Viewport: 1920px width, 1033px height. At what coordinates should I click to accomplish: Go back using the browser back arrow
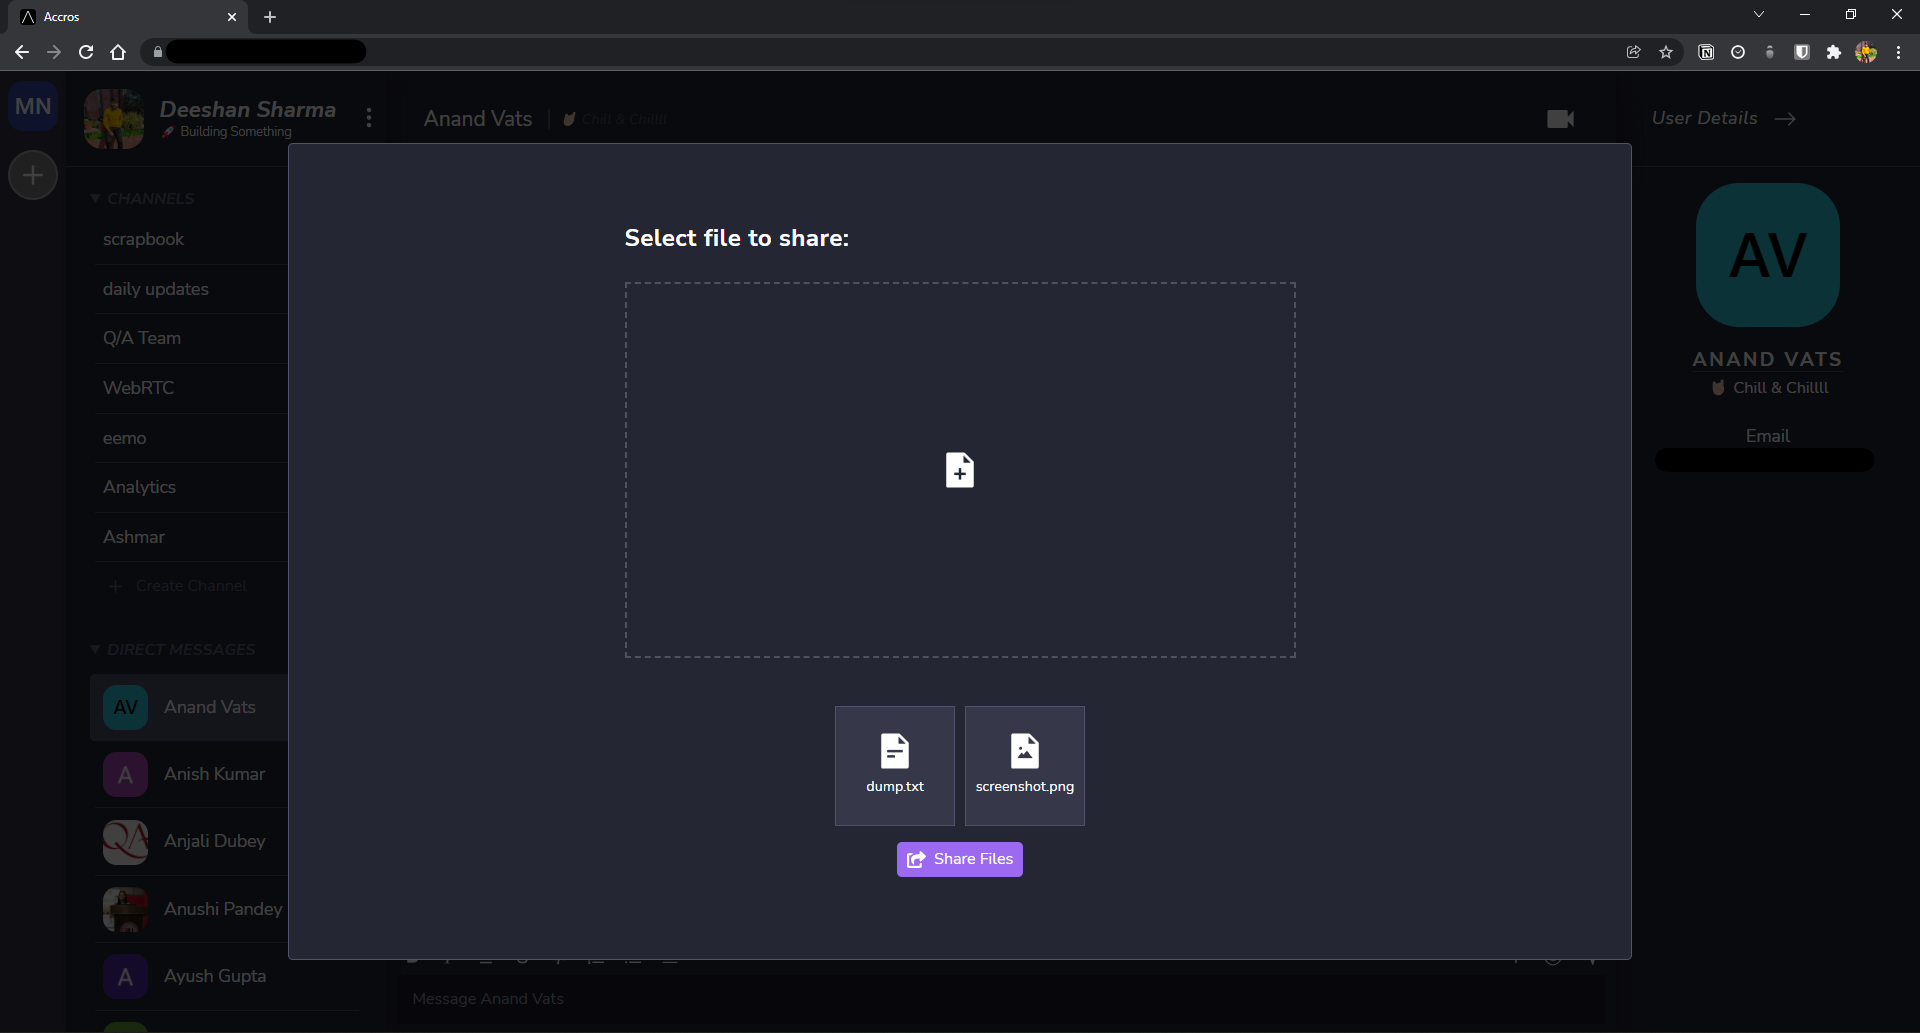[21, 51]
